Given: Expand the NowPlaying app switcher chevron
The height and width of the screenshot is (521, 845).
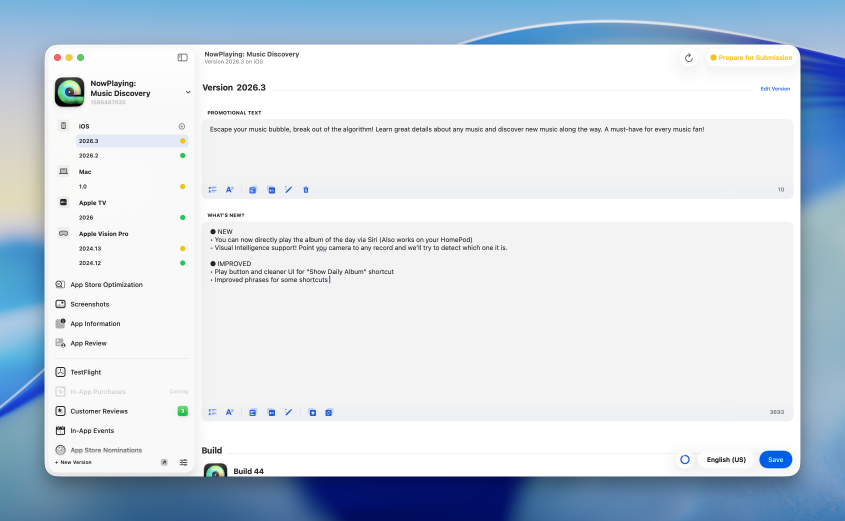Looking at the screenshot, I should (x=188, y=92).
